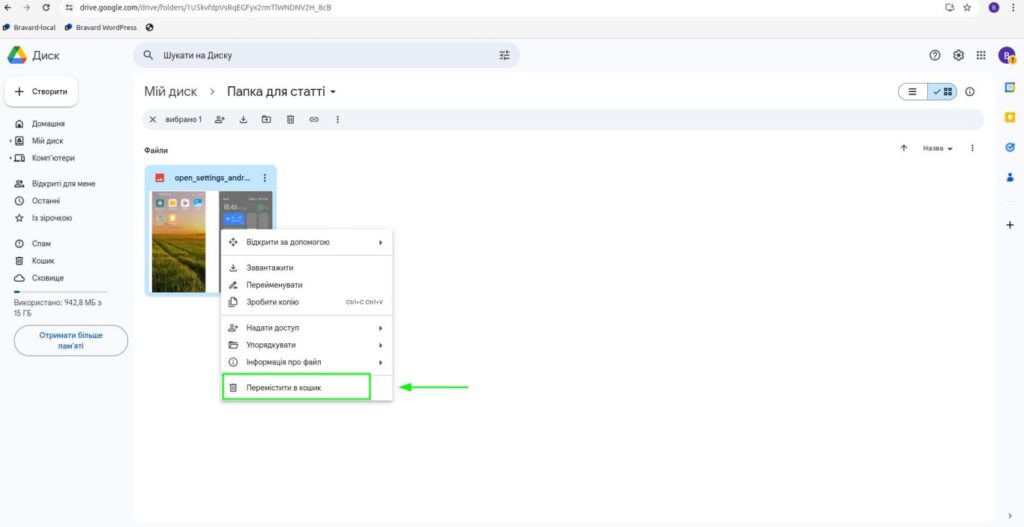The width and height of the screenshot is (1024, 527).
Task: Get add-ons via plus icon
Action: [x=1010, y=225]
